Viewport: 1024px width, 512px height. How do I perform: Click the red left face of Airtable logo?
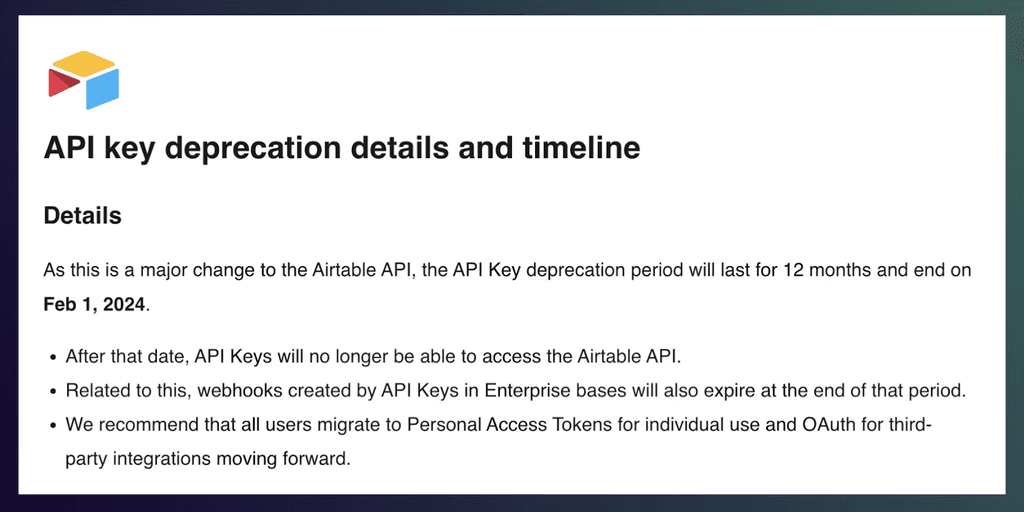(62, 85)
